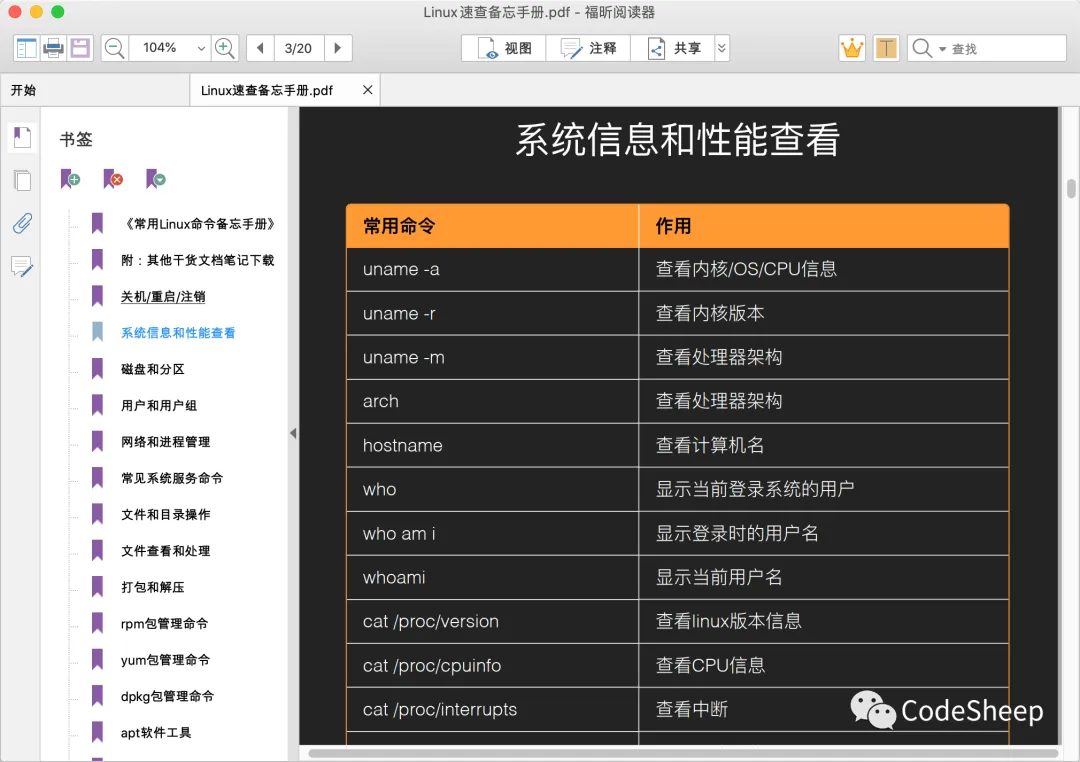
Task: Open bookmark 用户和用户组
Action: [159, 406]
